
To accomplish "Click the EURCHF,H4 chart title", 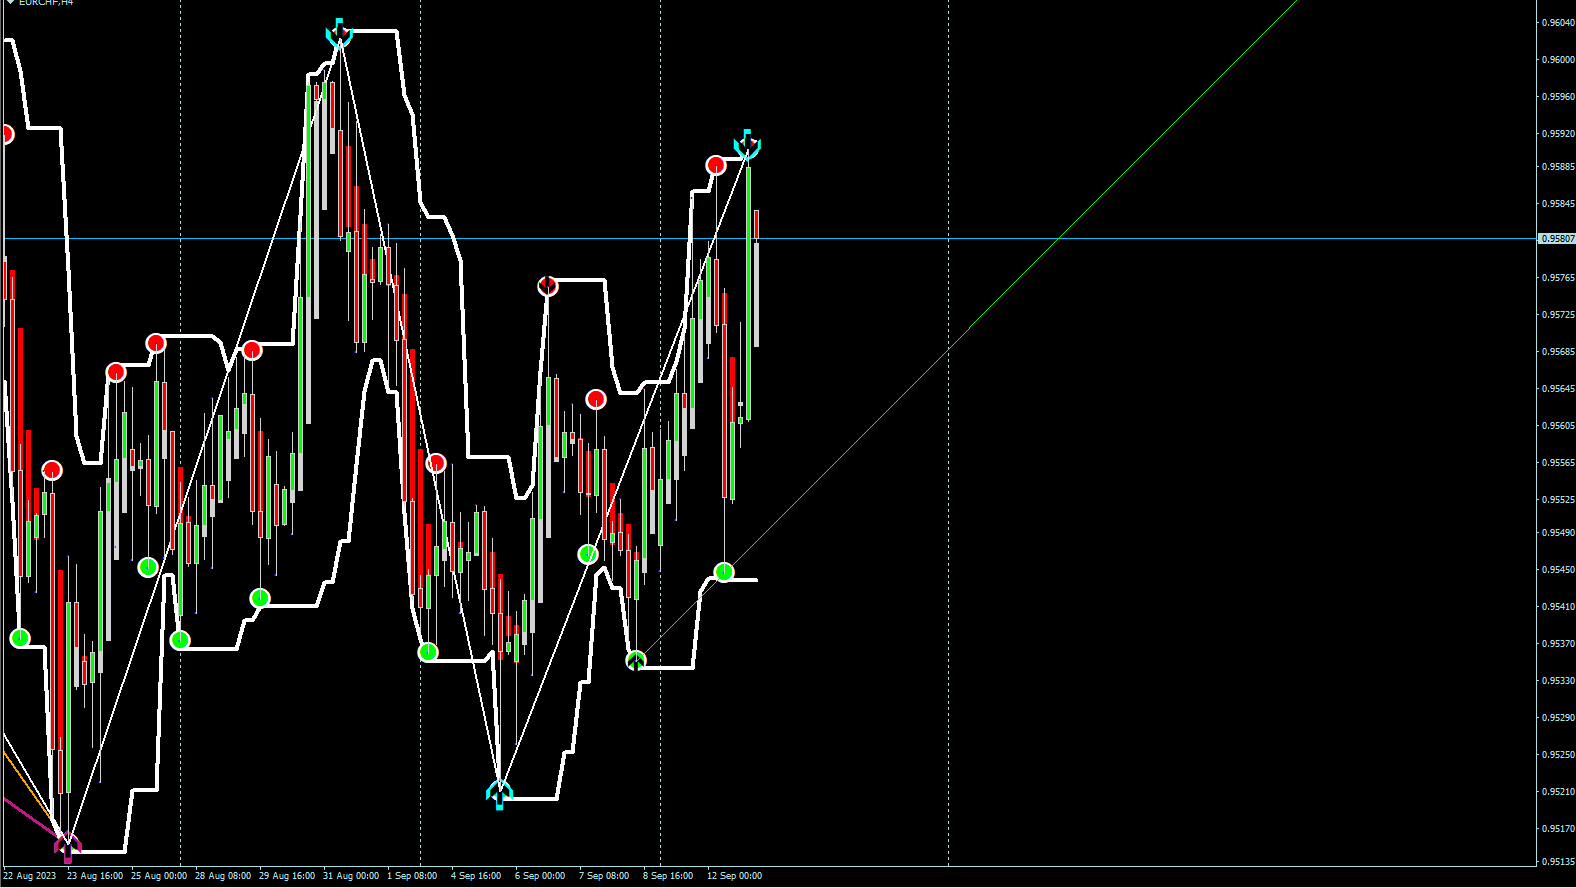I will click(46, 3).
